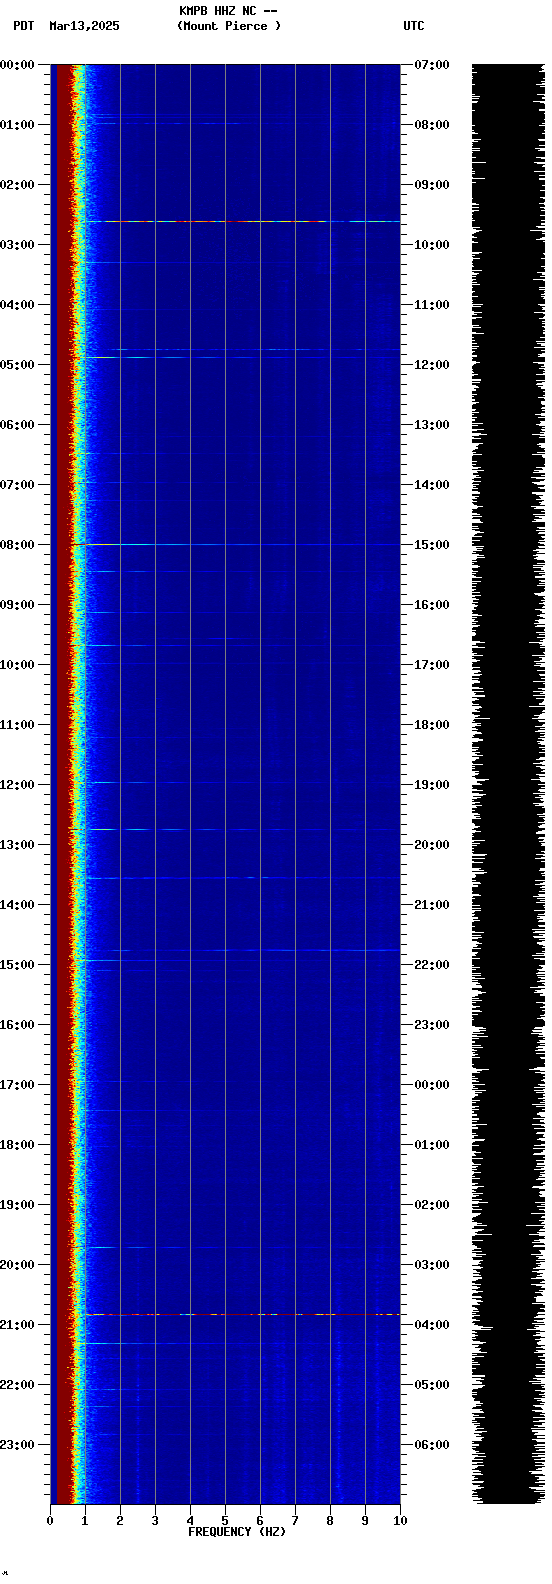
Task: Click the station title 'KMPB HHZ NC --'
Action: [228, 11]
